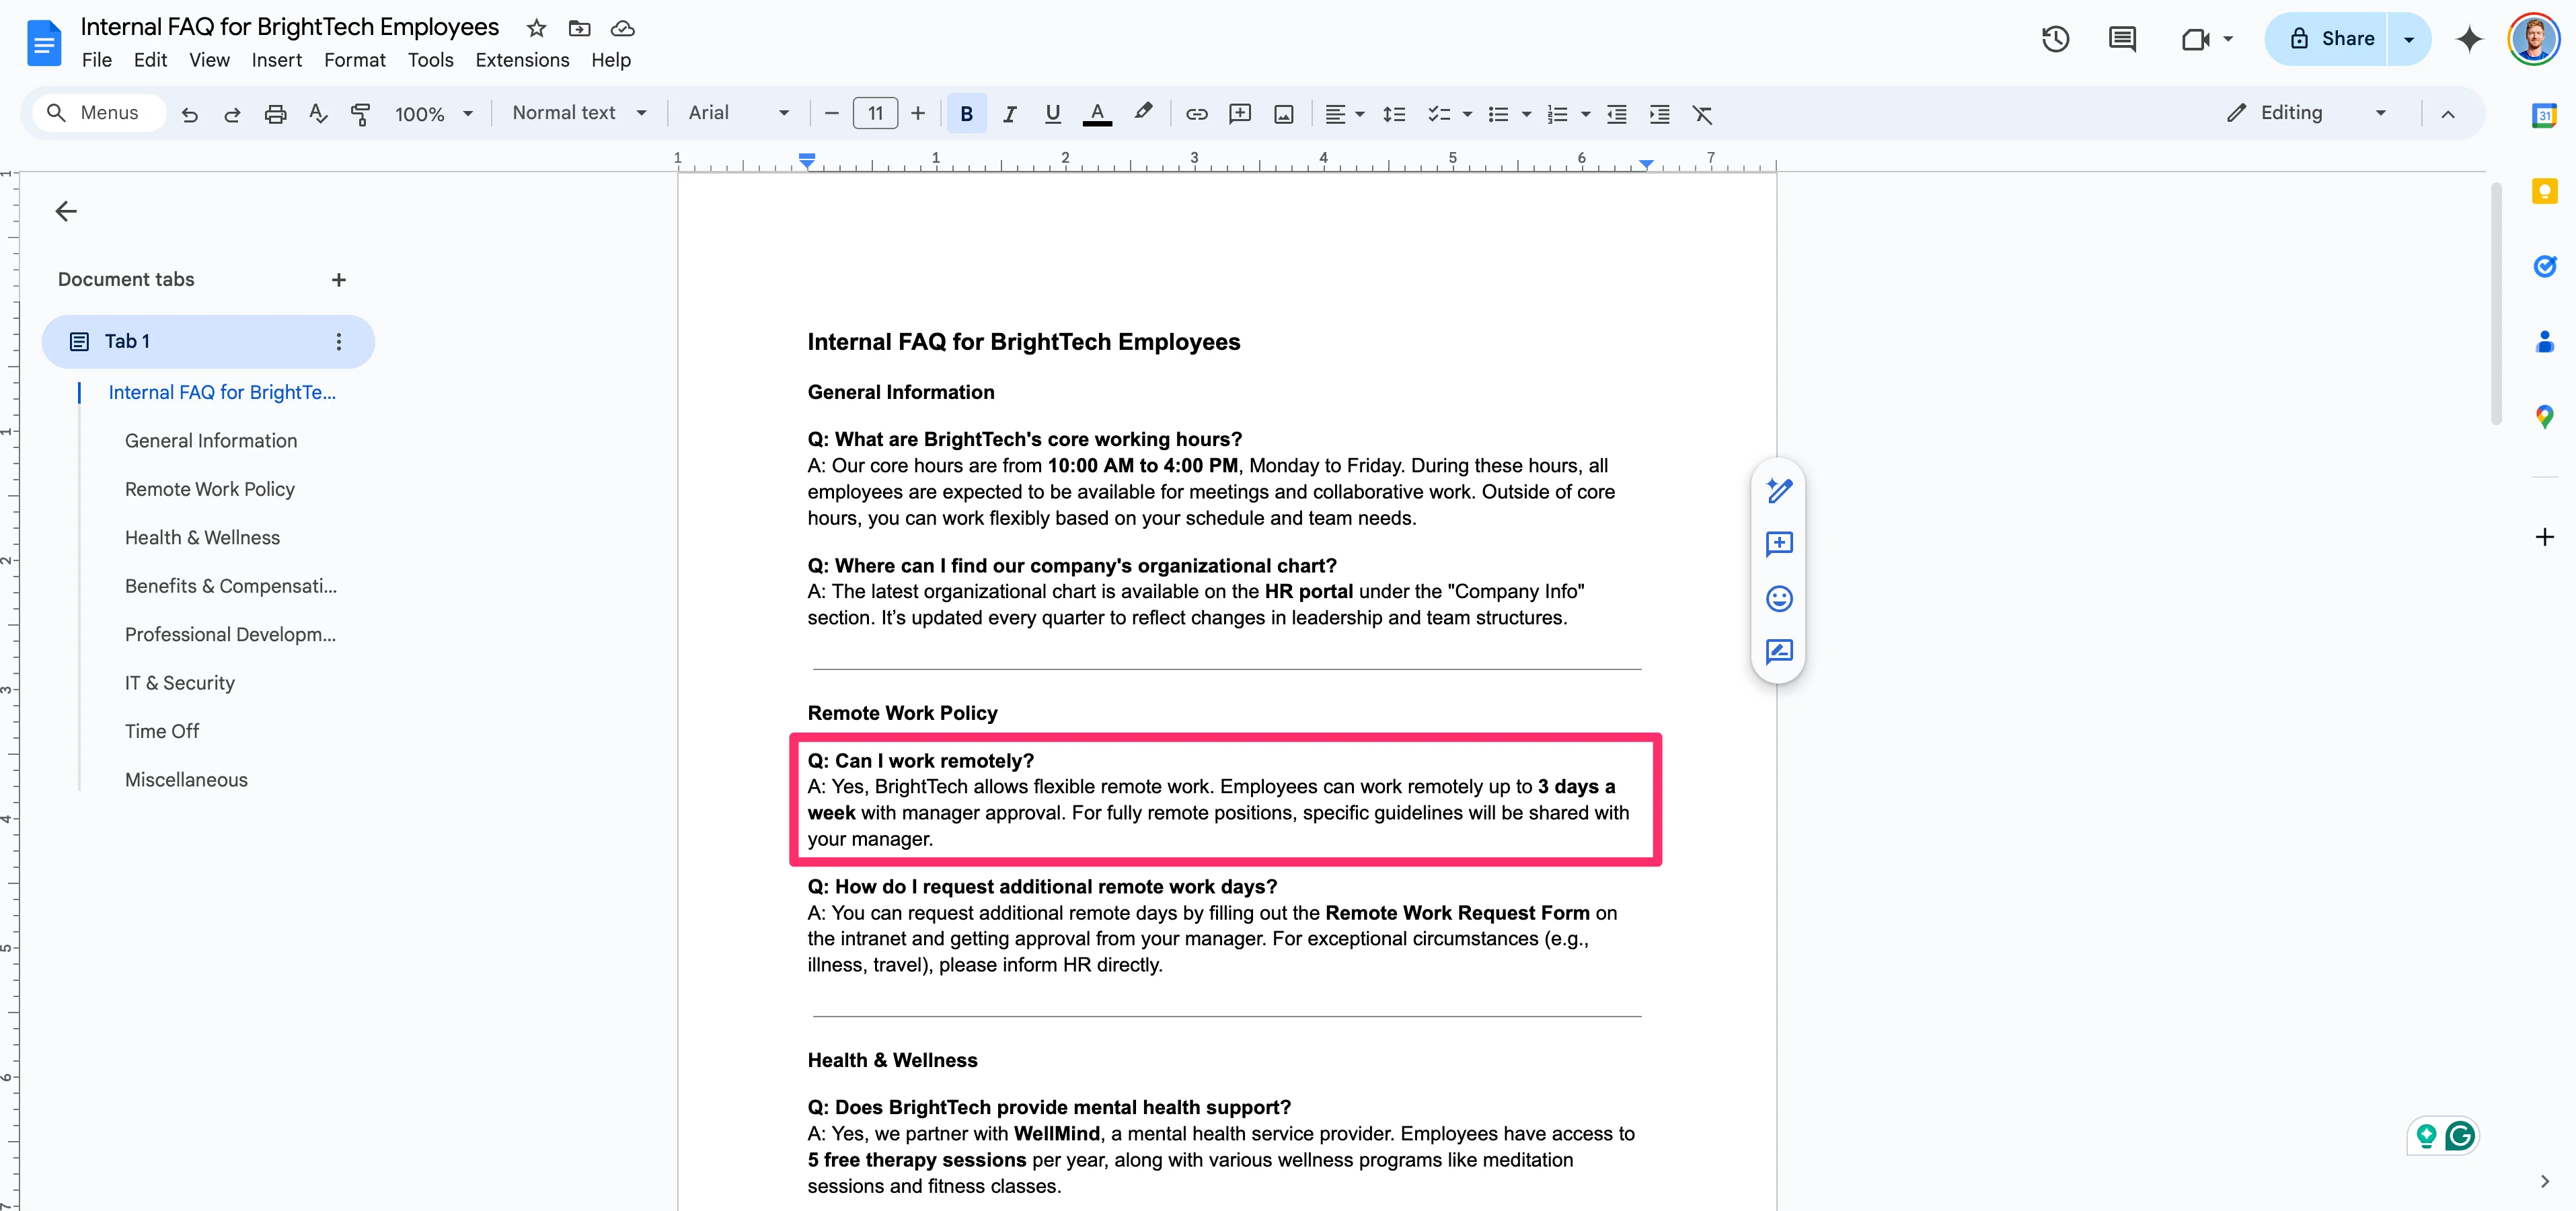The width and height of the screenshot is (2576, 1211).
Task: Select the paint format tool
Action: coord(360,114)
